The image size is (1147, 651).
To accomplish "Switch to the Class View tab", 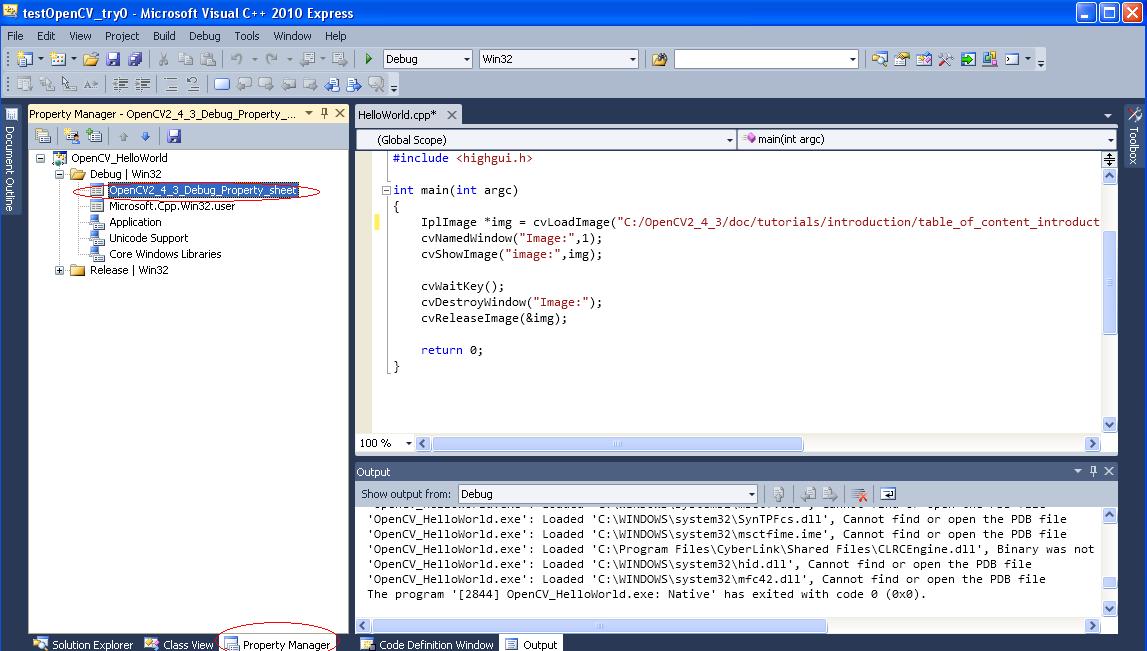I will click(179, 644).
